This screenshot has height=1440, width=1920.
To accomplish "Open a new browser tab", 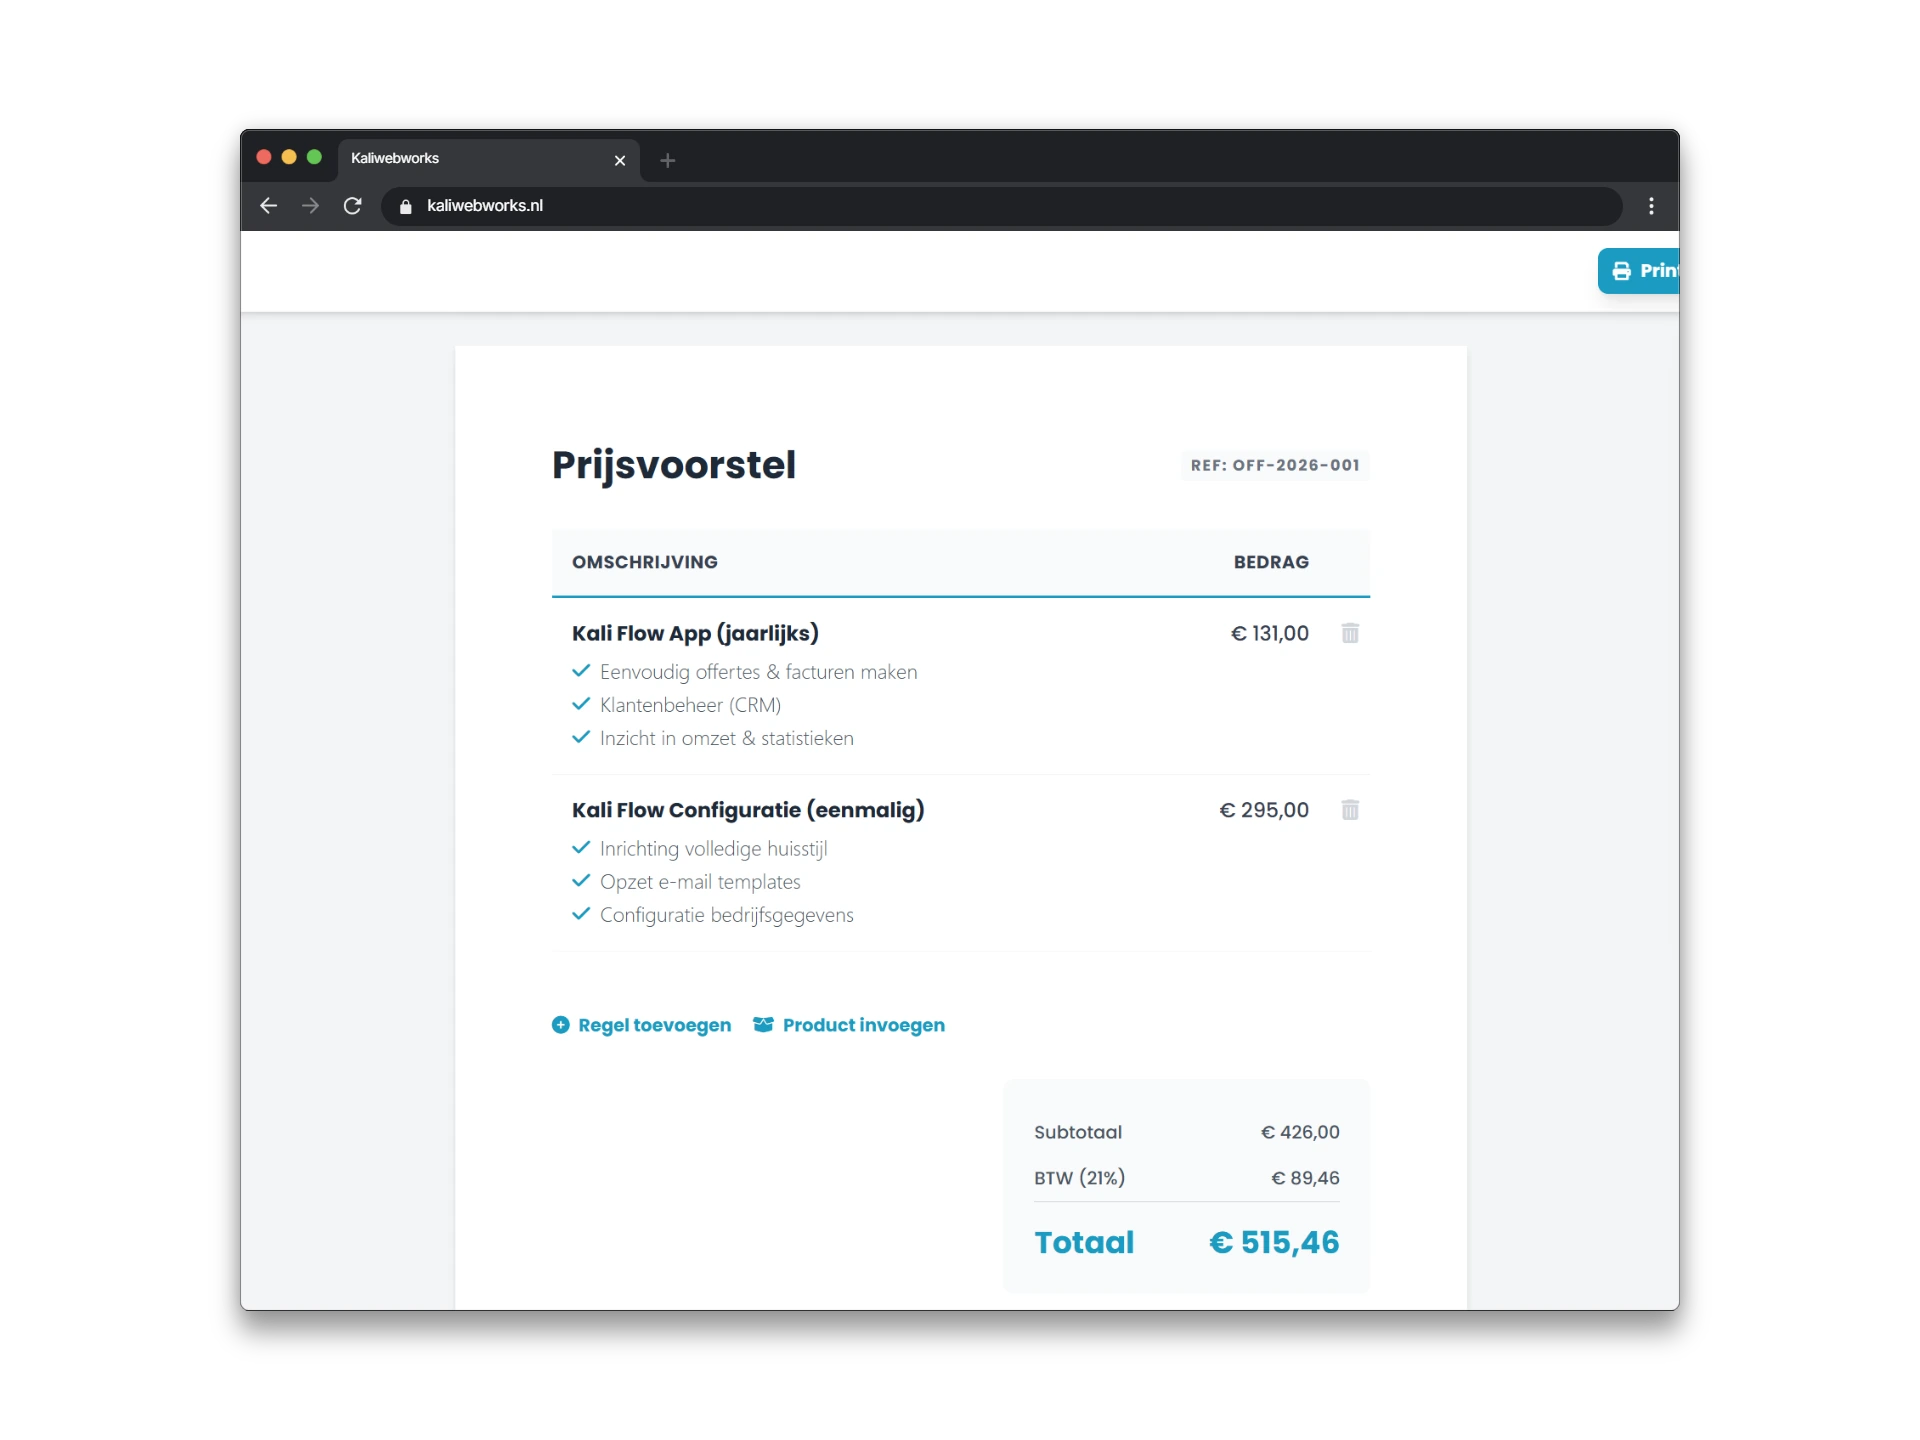I will point(668,160).
